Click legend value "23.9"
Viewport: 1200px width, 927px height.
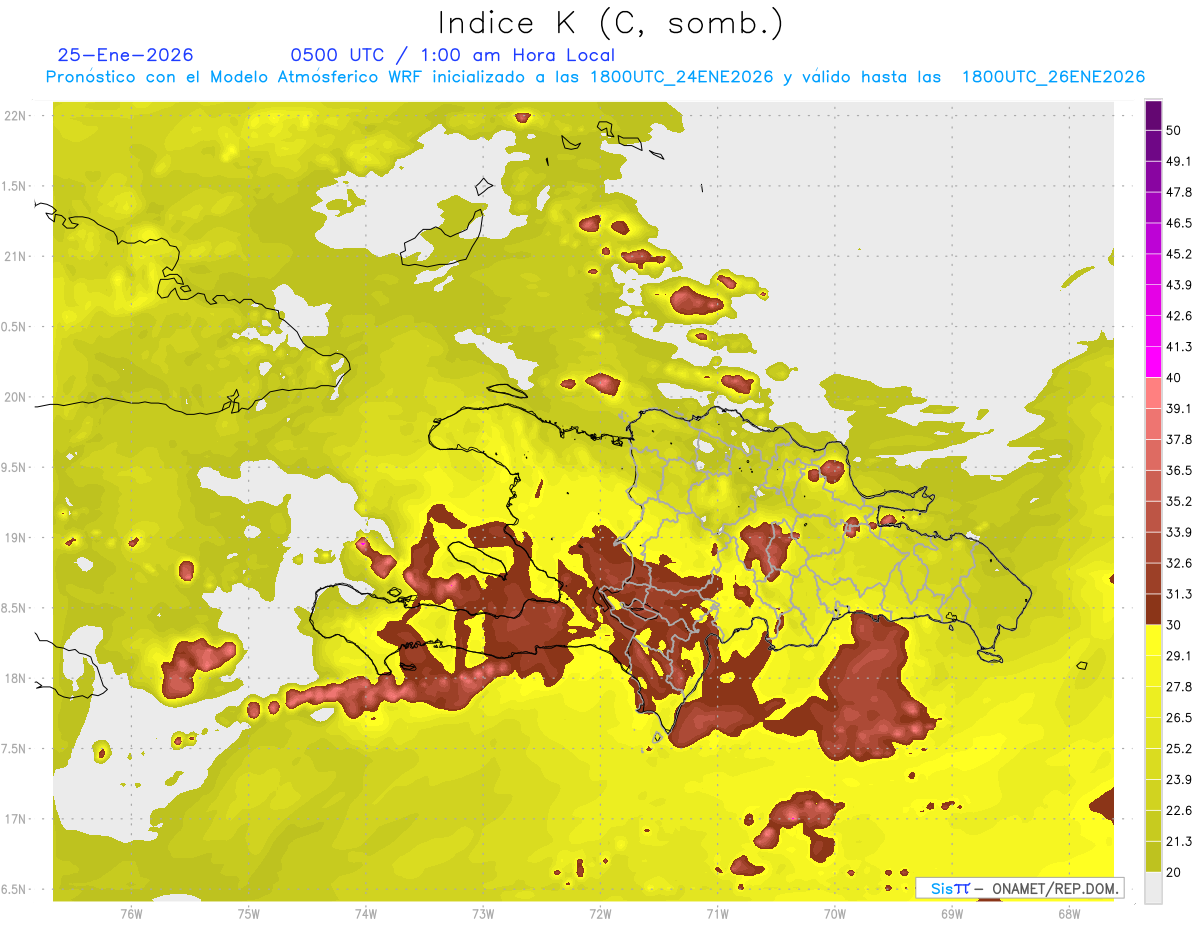tap(1178, 779)
